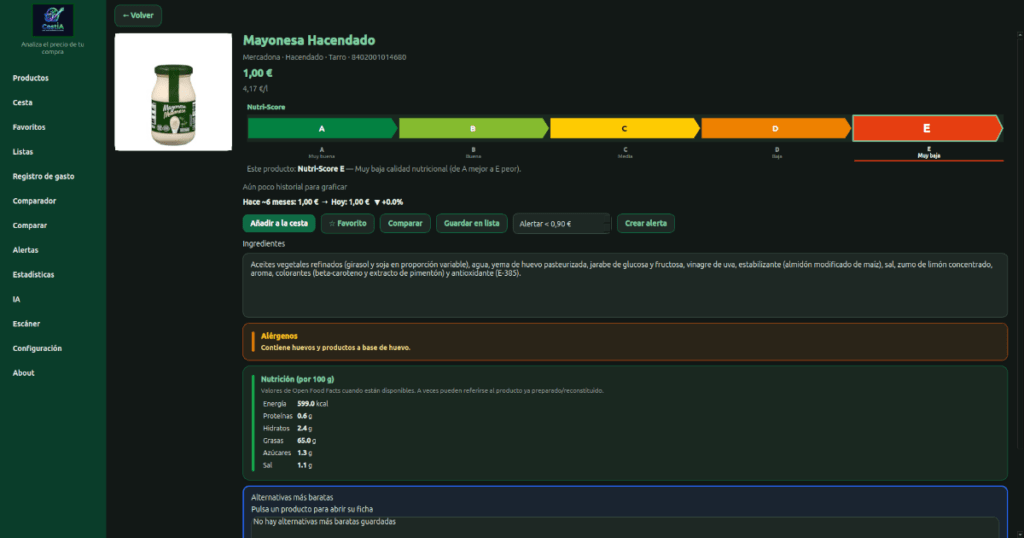Viewport: 1024px width, 538px height.
Task: Select Nutri-Score D orange segment
Action: [x=776, y=129]
